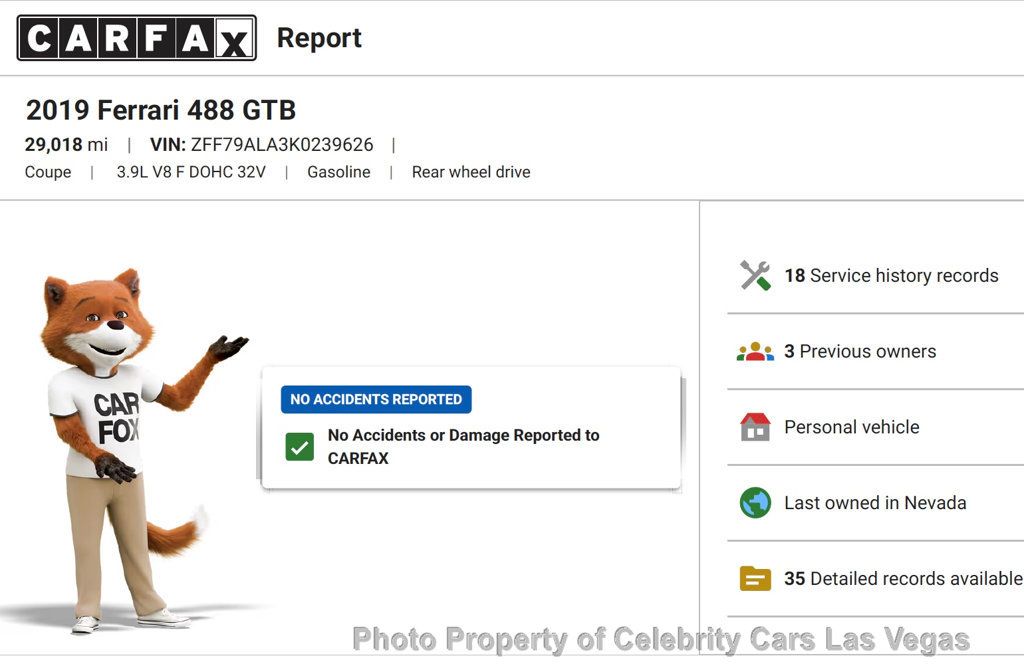Click the previous owners people icon

coord(755,352)
